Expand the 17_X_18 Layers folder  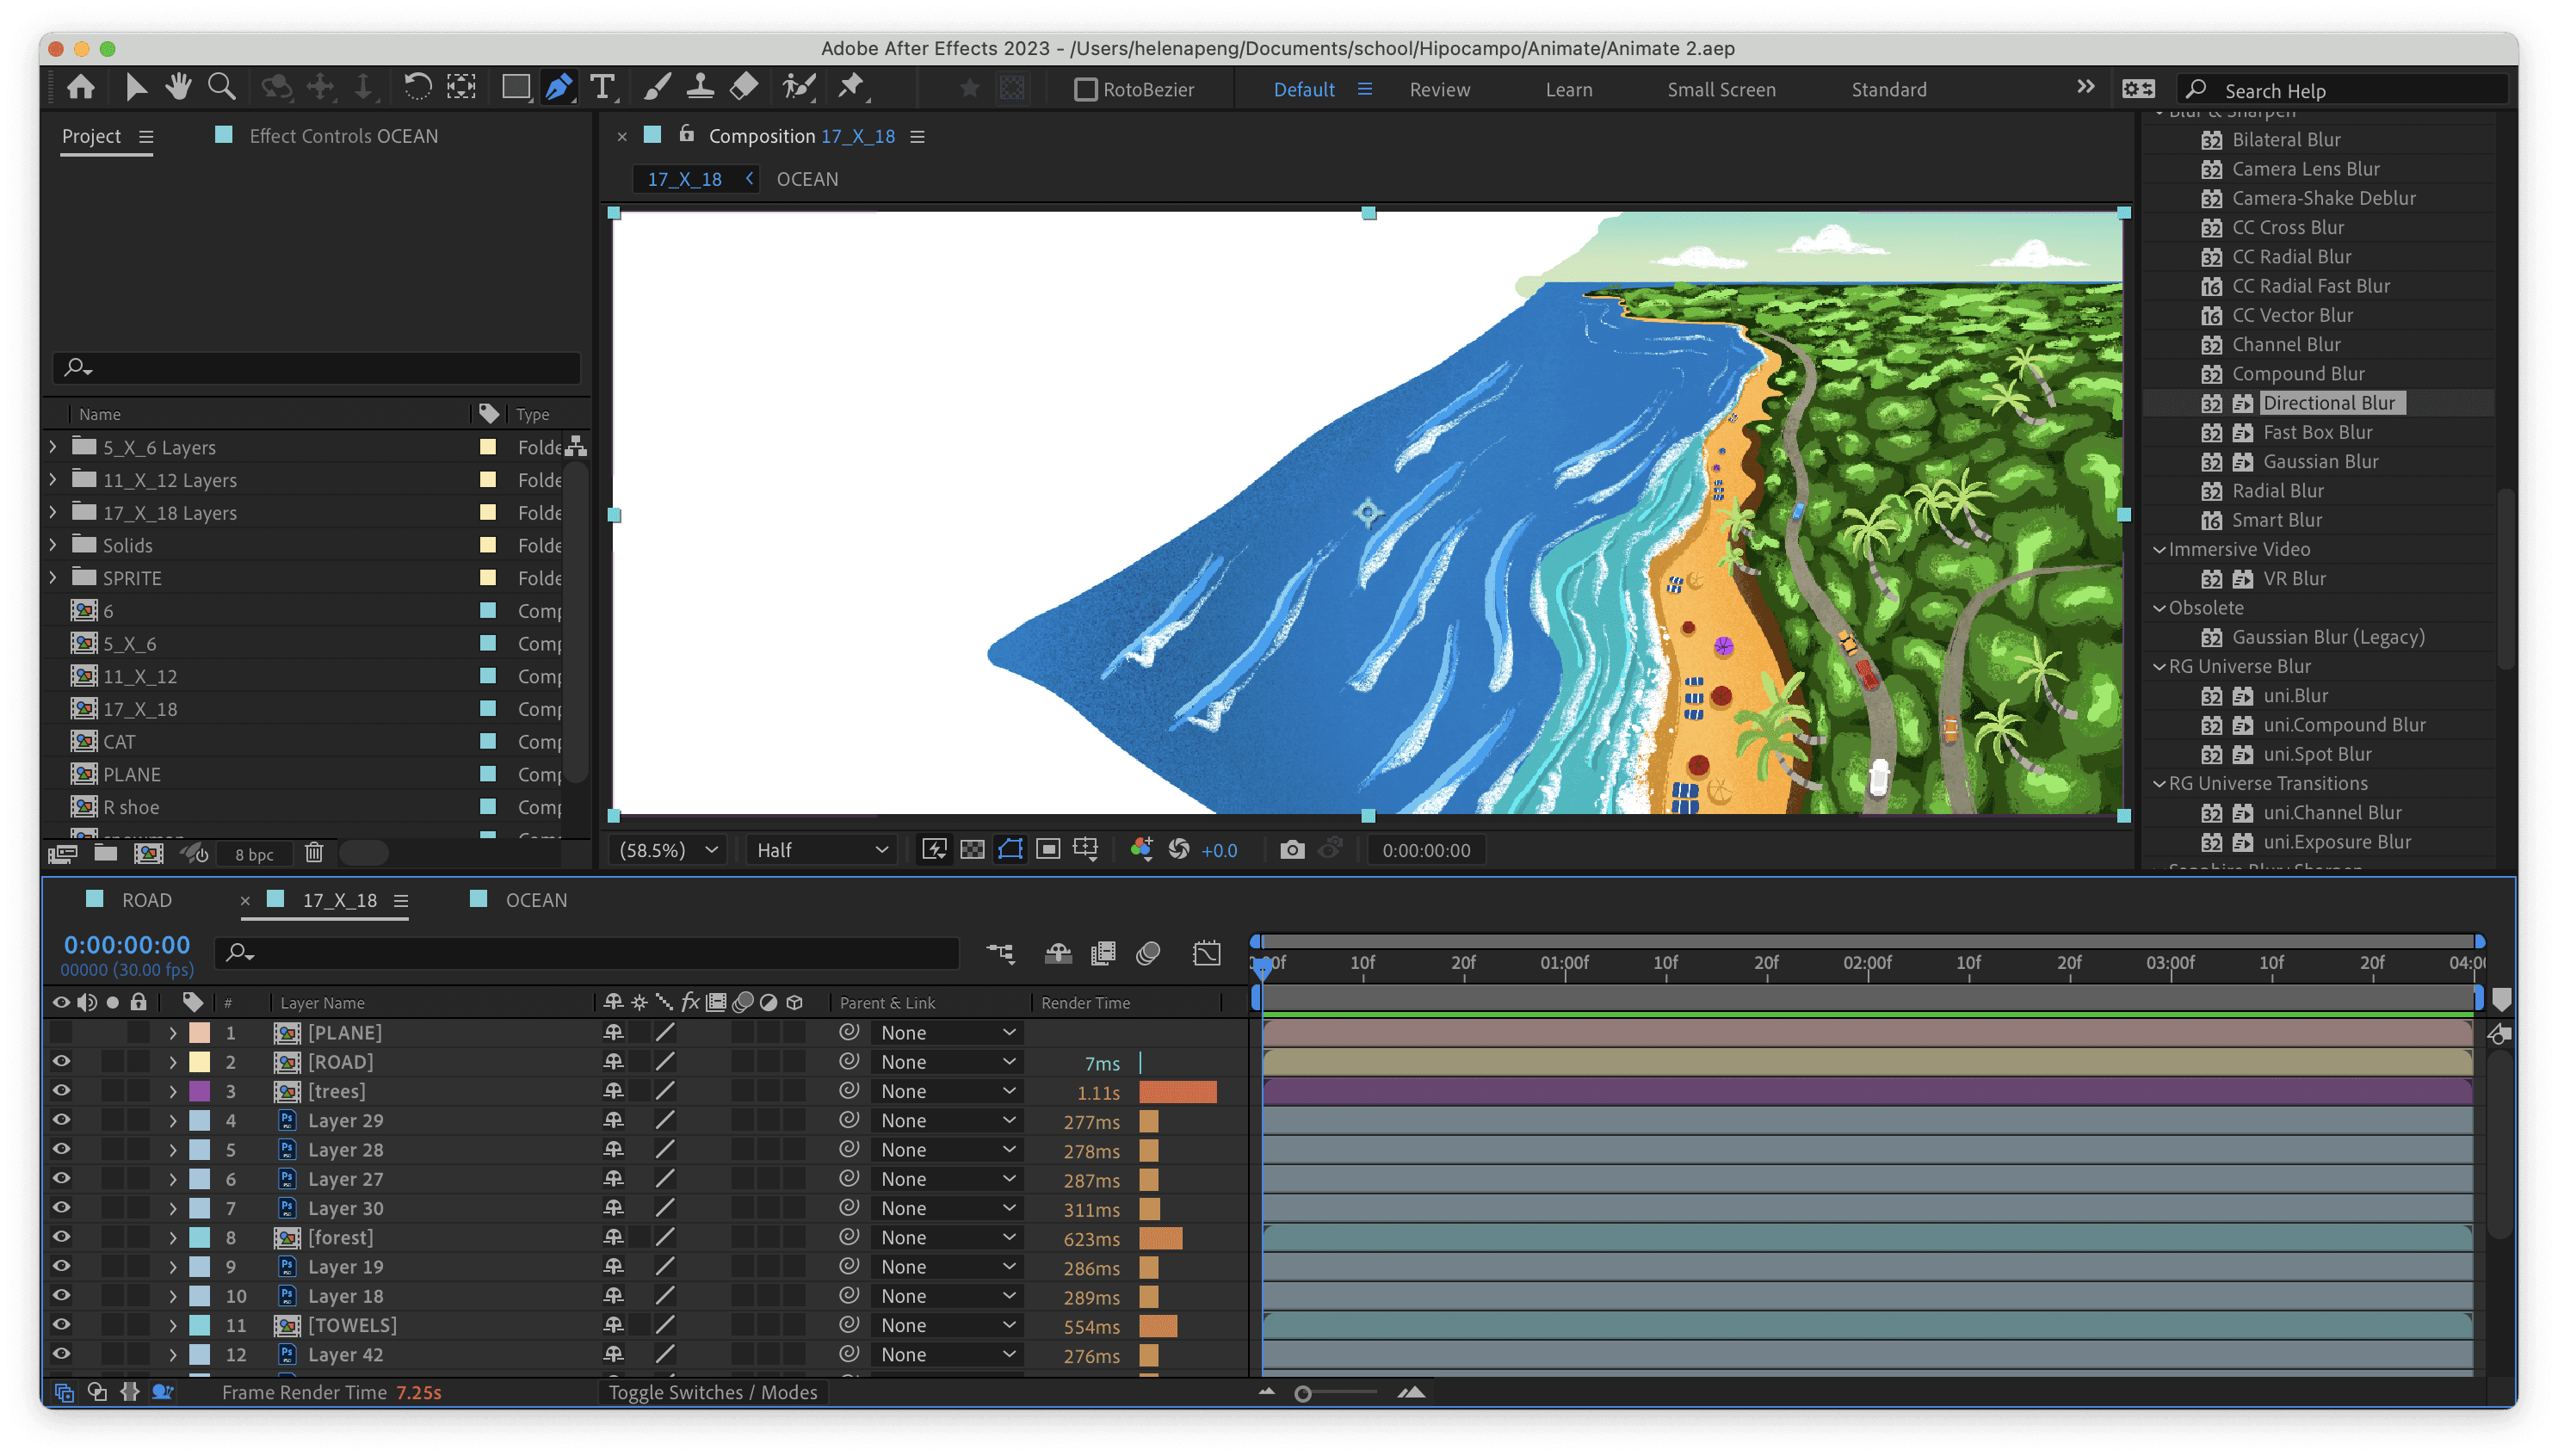(x=53, y=512)
